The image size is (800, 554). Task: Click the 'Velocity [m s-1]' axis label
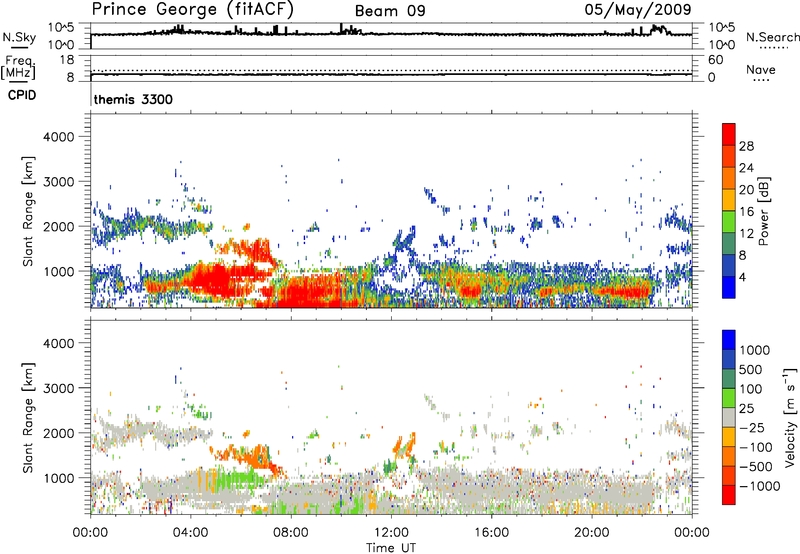click(x=790, y=417)
